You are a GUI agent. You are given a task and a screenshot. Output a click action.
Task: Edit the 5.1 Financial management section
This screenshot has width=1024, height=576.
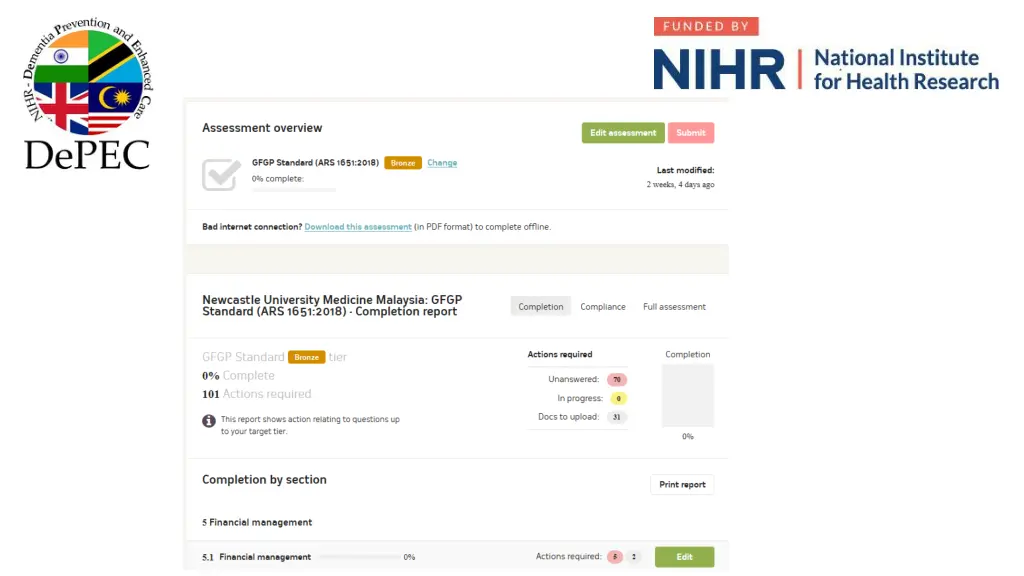[684, 557]
